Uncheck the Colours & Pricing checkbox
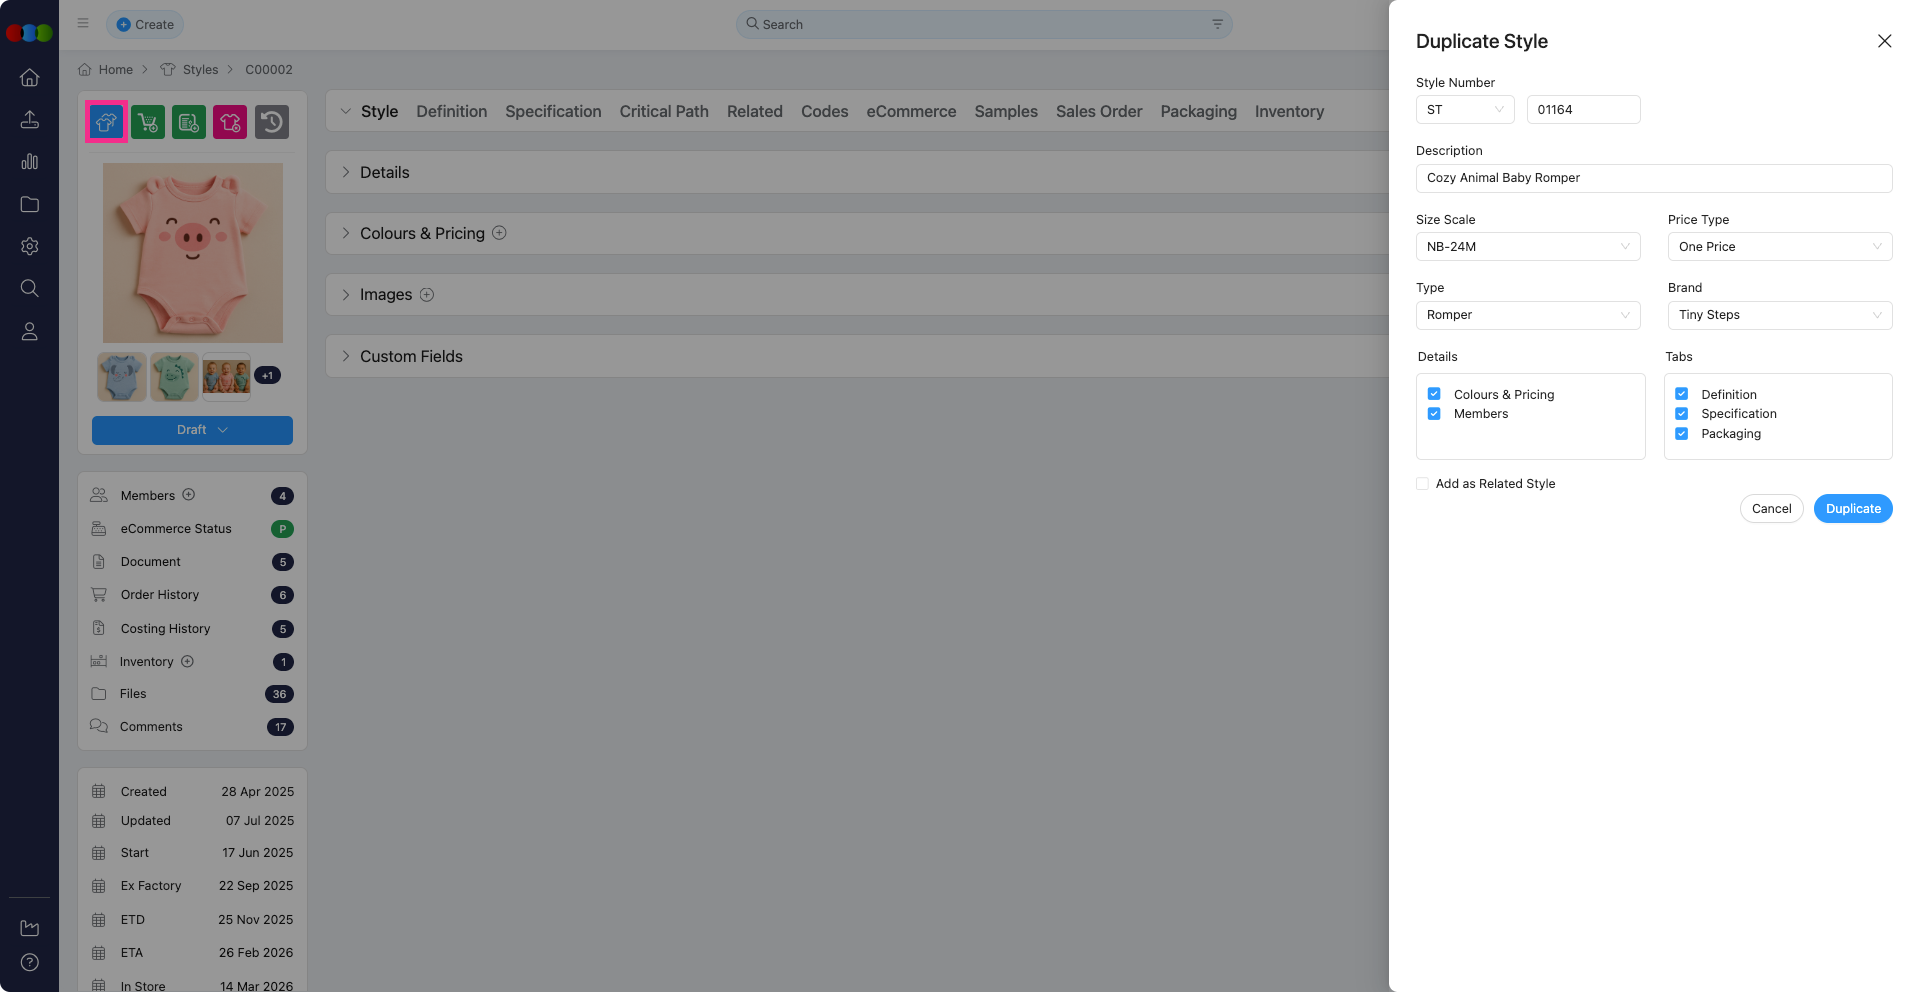 click(x=1434, y=394)
